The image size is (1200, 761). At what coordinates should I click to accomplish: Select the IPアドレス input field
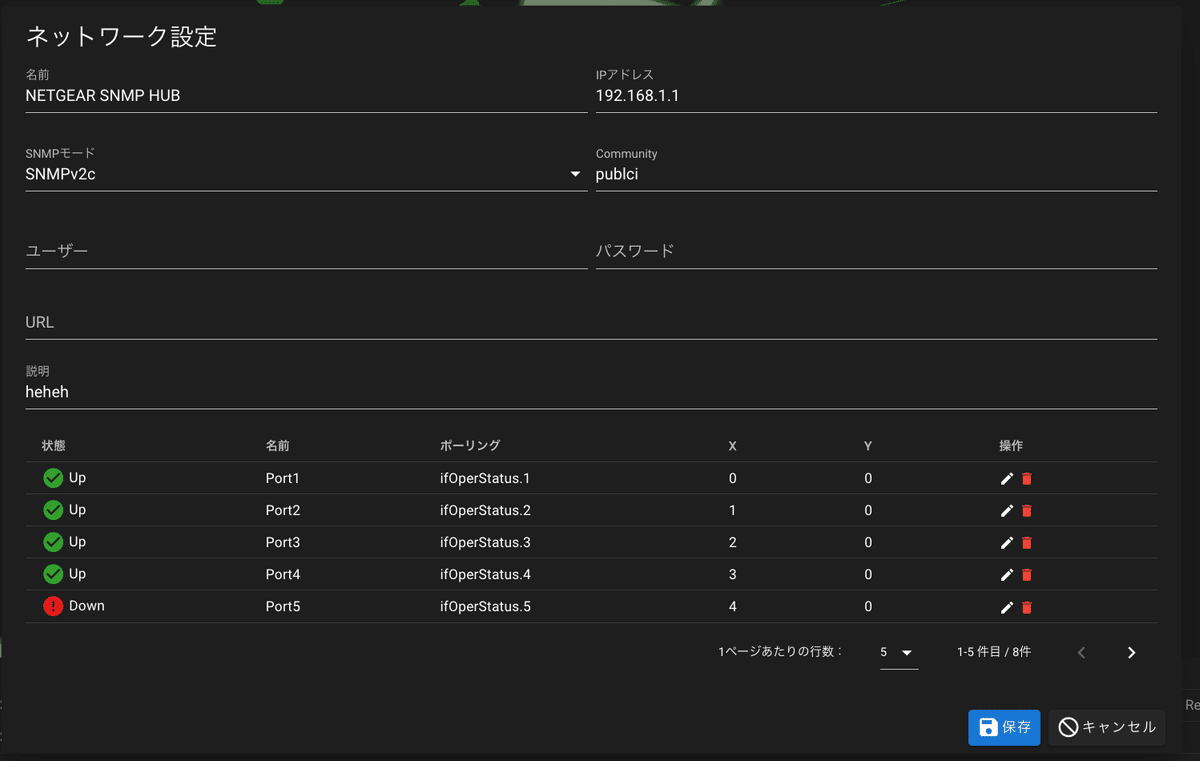pos(875,95)
